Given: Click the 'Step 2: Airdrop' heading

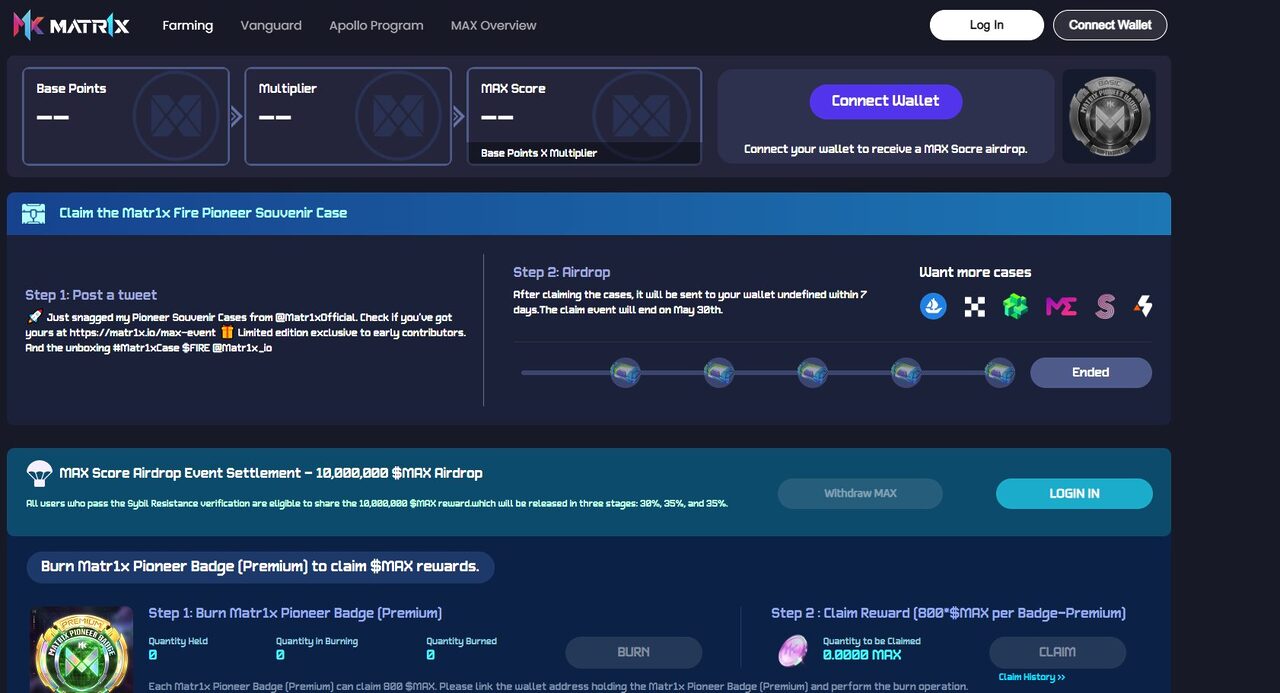Looking at the screenshot, I should click(561, 272).
